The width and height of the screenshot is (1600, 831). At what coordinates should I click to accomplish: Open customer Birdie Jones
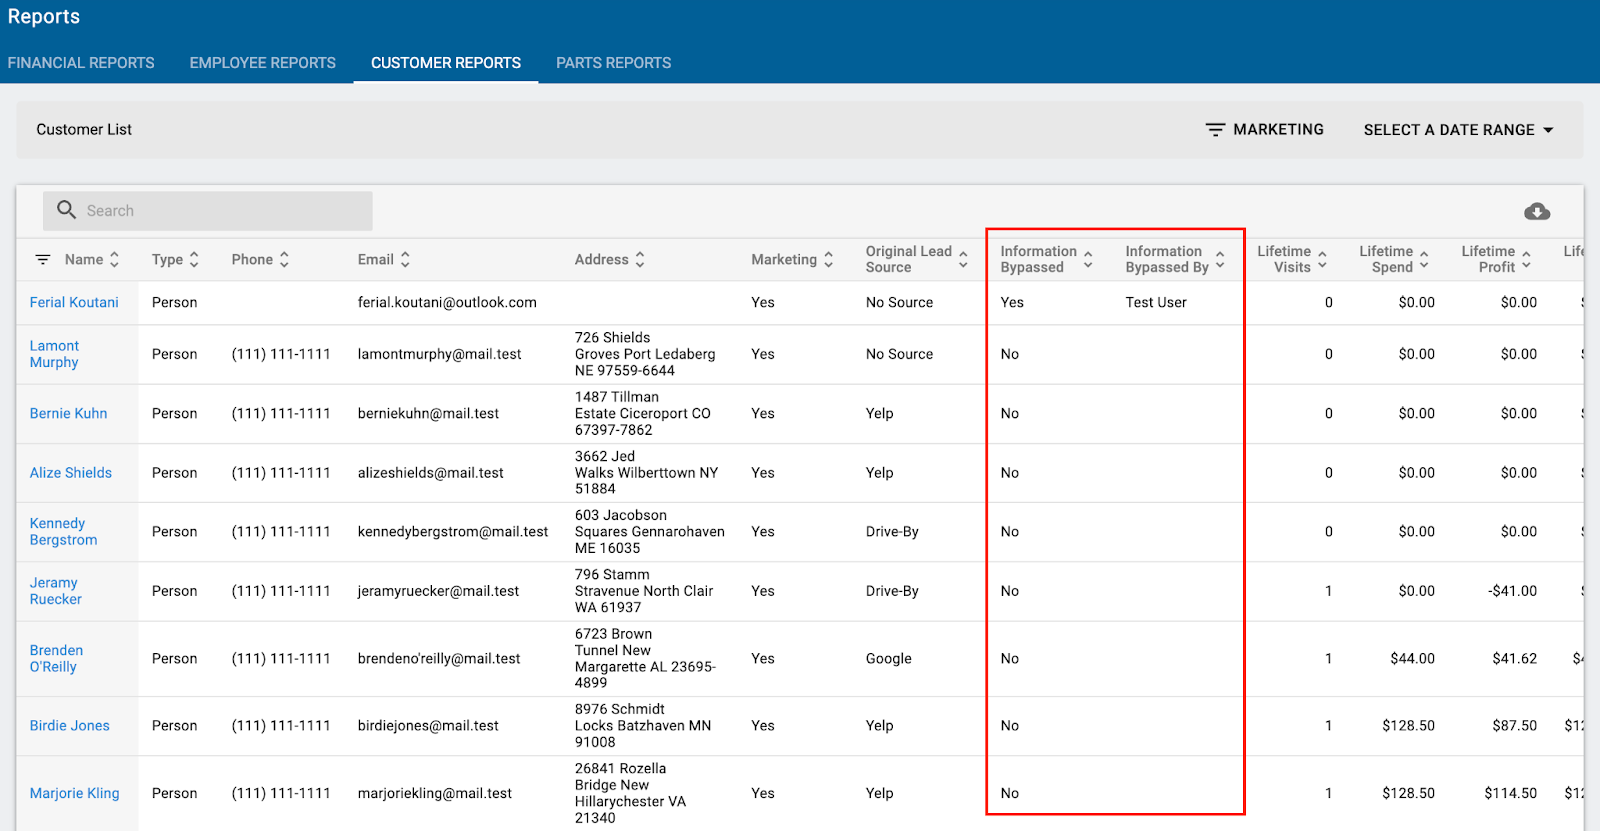(x=70, y=725)
